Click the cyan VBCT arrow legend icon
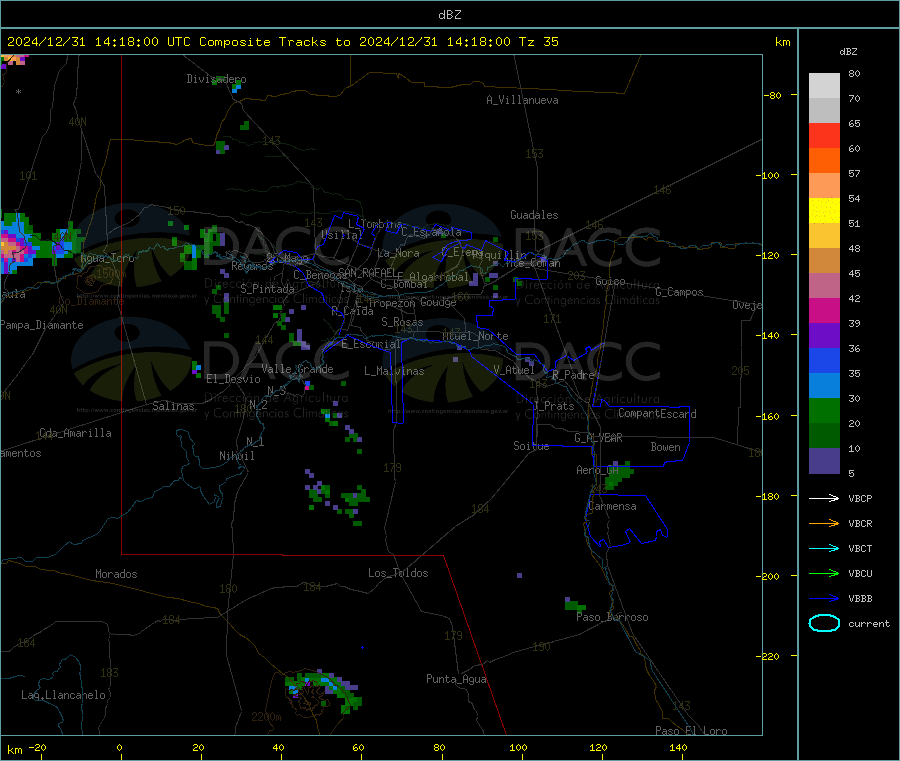 click(824, 548)
